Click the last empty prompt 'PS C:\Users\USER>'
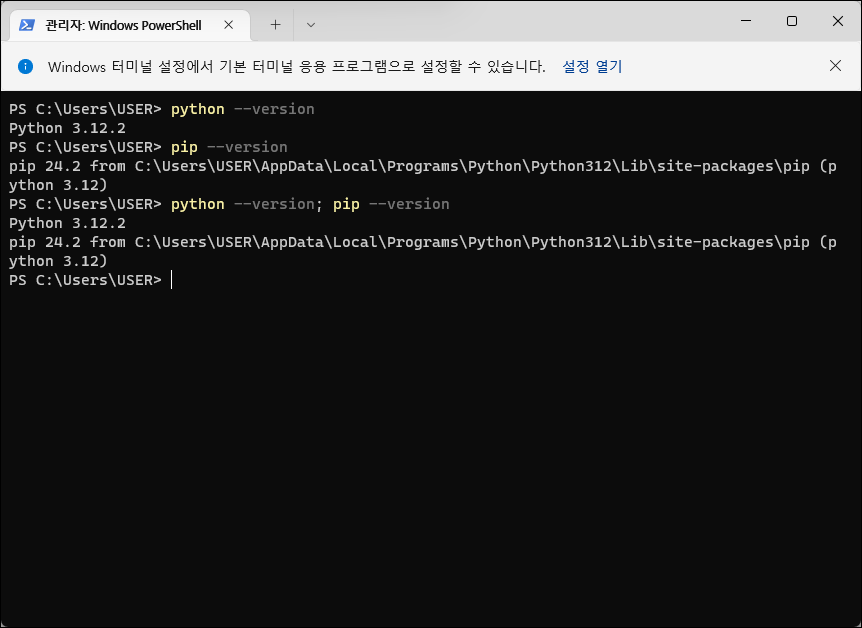Screen dimensions: 862x628 [x=85, y=280]
